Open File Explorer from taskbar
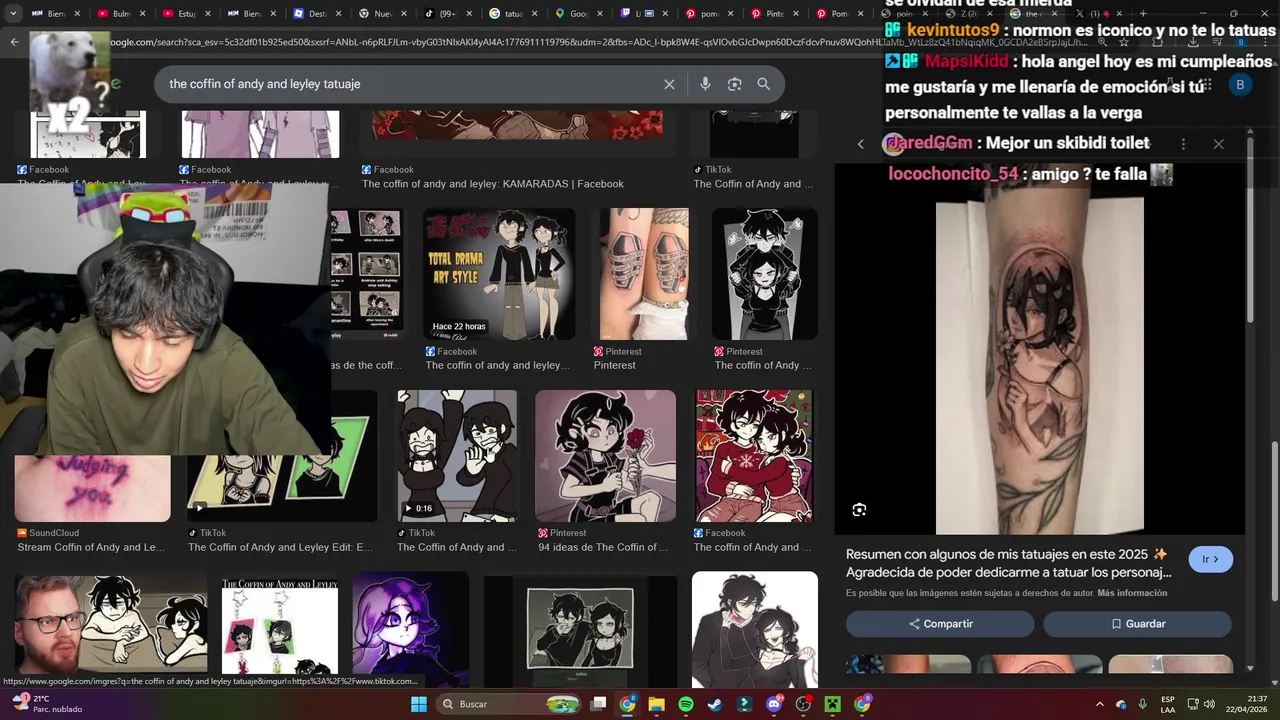Viewport: 1280px width, 720px height. coord(656,704)
